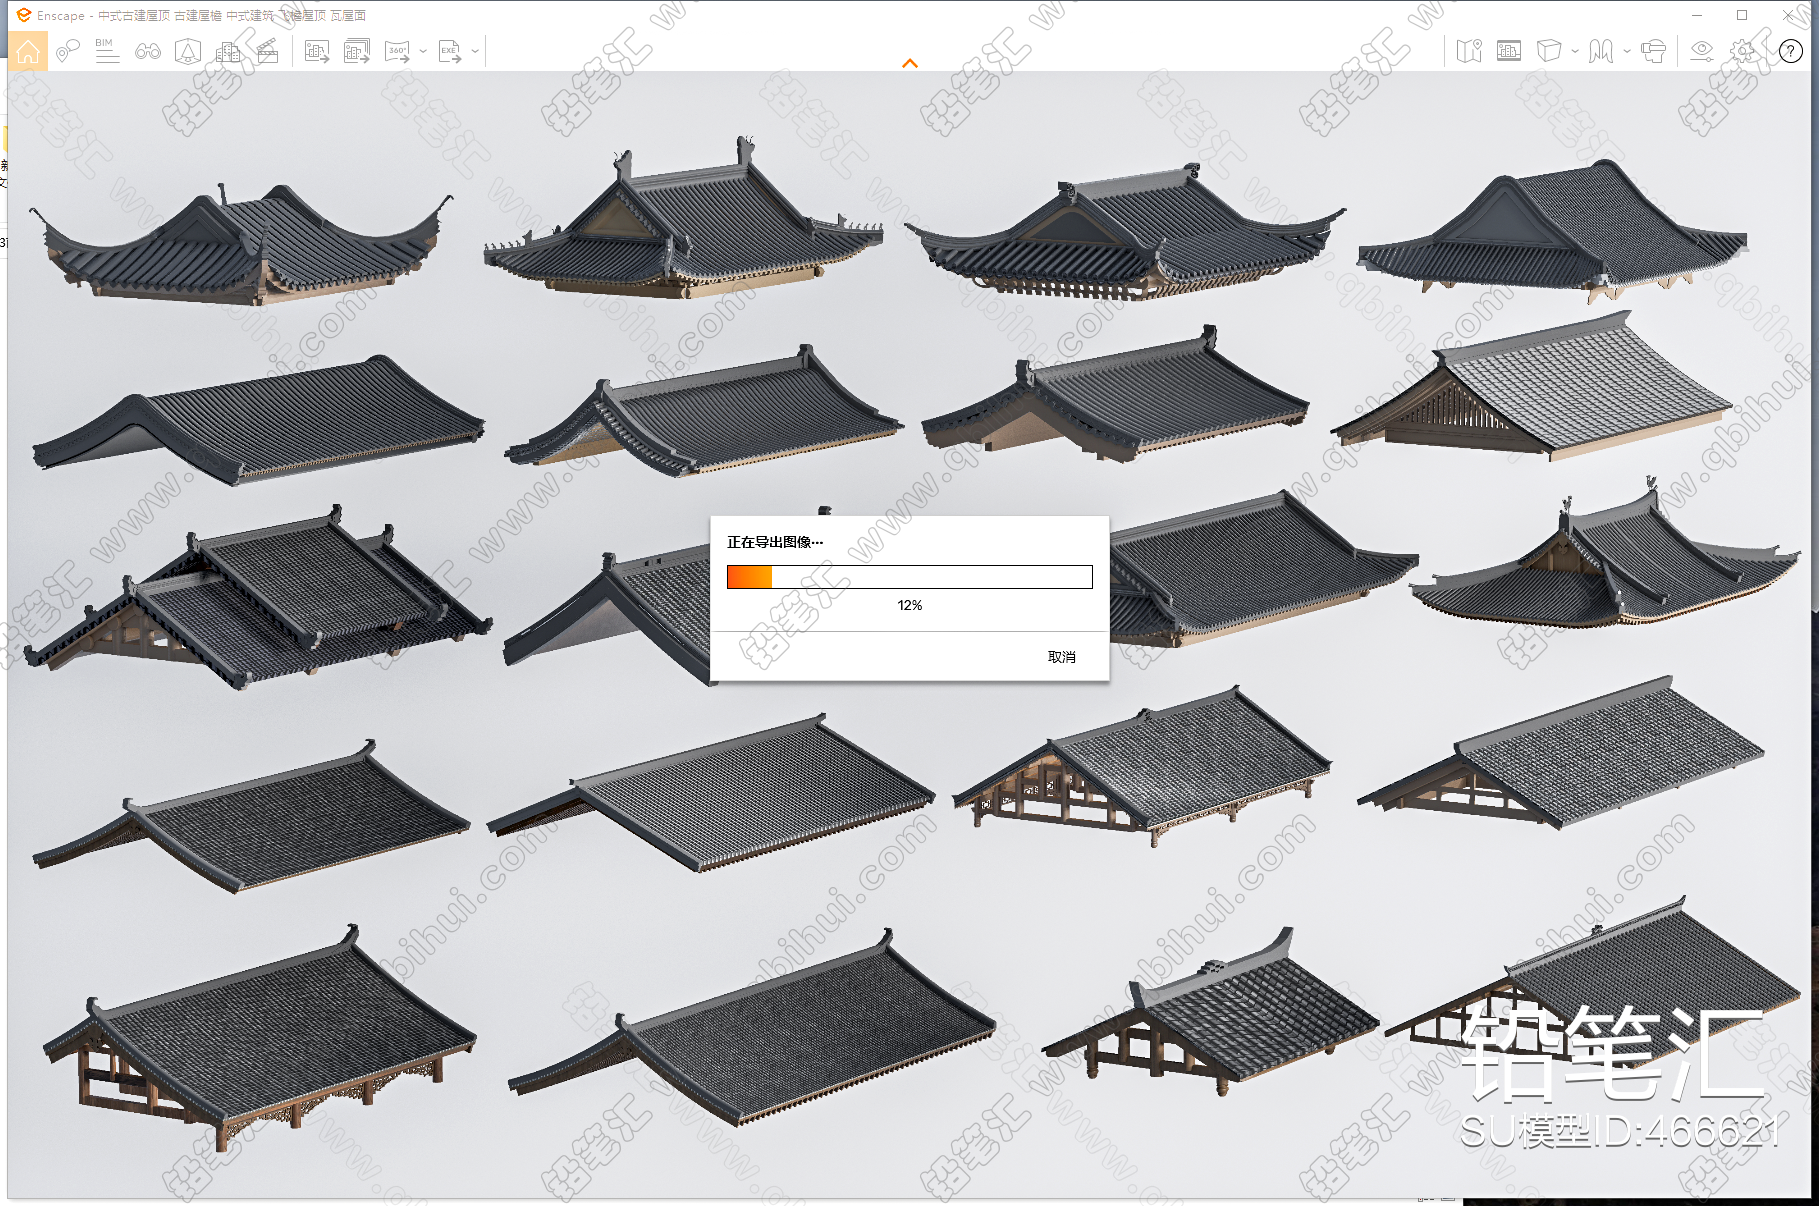Open view management binoculars icon
This screenshot has height=1206, width=1819.
coord(148,51)
